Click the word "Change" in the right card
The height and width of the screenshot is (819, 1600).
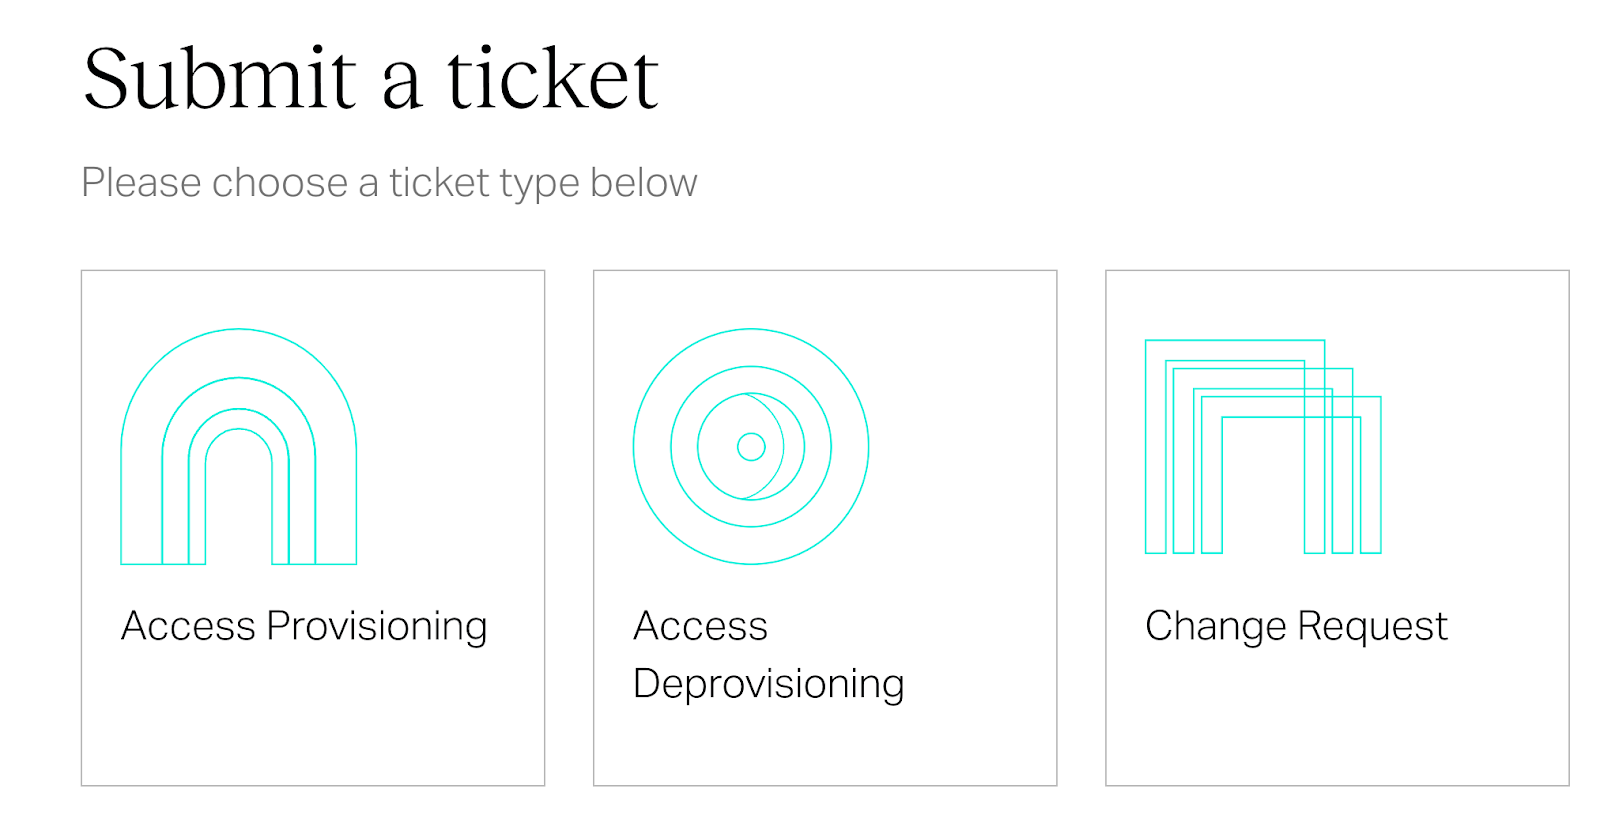tap(1215, 626)
